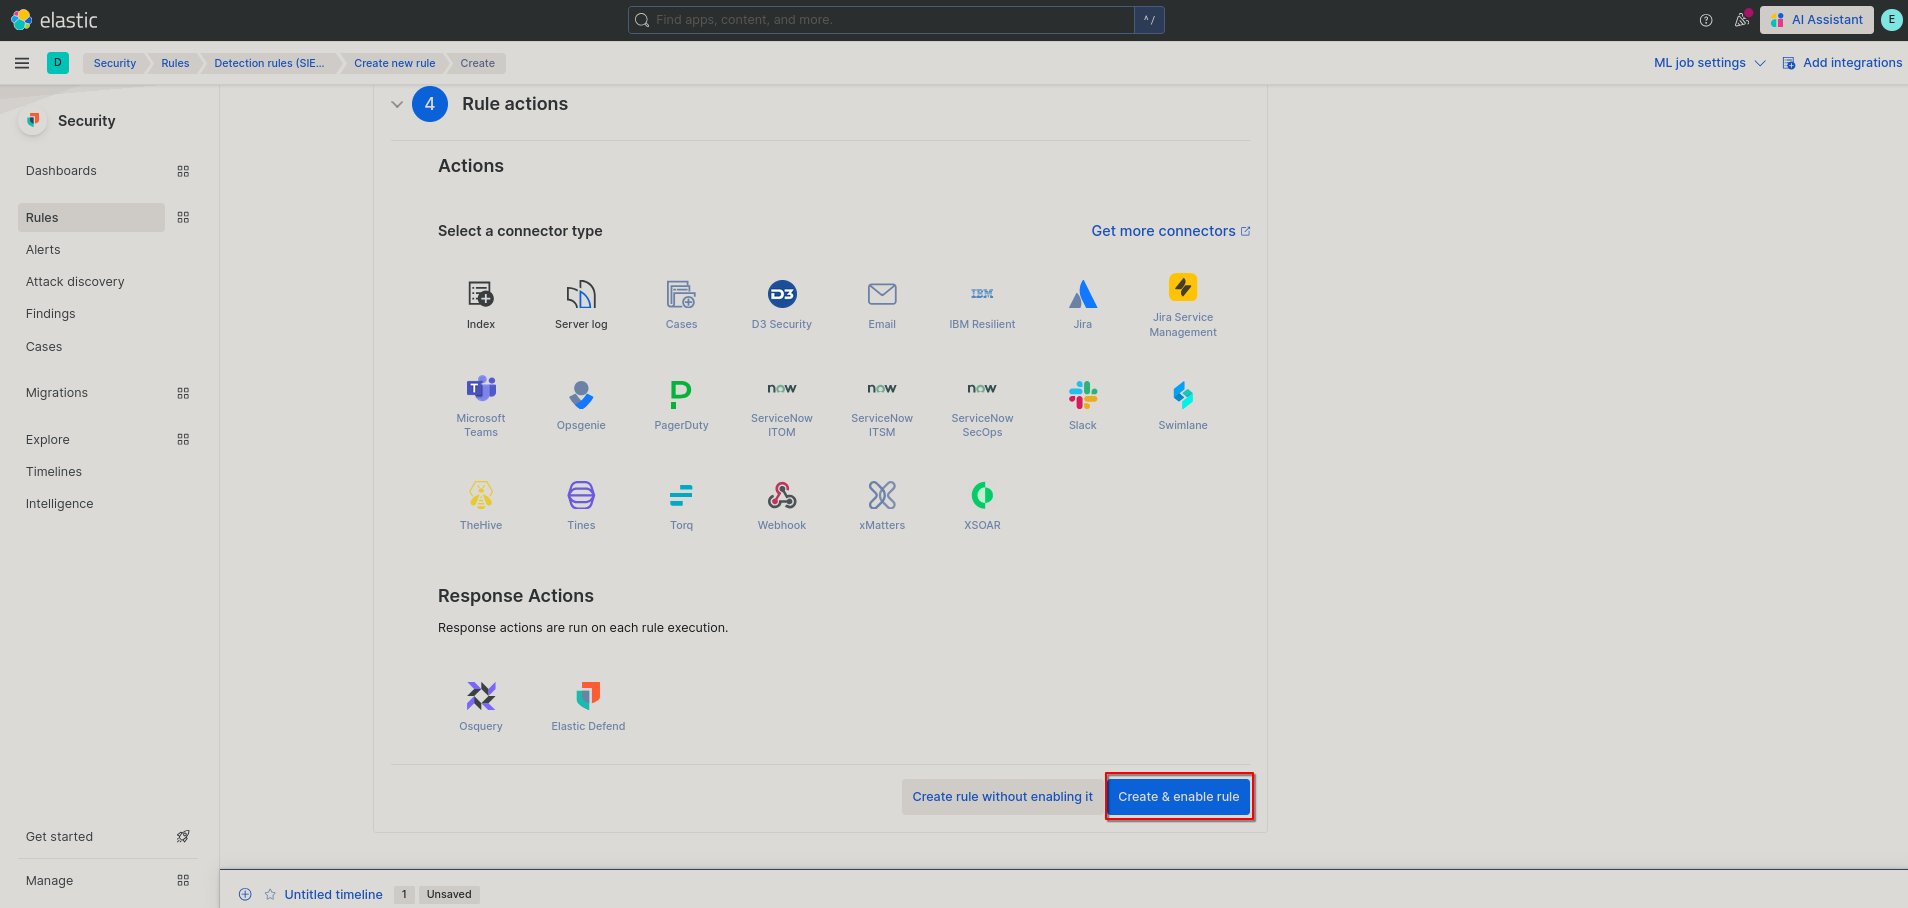Open the Rules submenu panel

[183, 217]
